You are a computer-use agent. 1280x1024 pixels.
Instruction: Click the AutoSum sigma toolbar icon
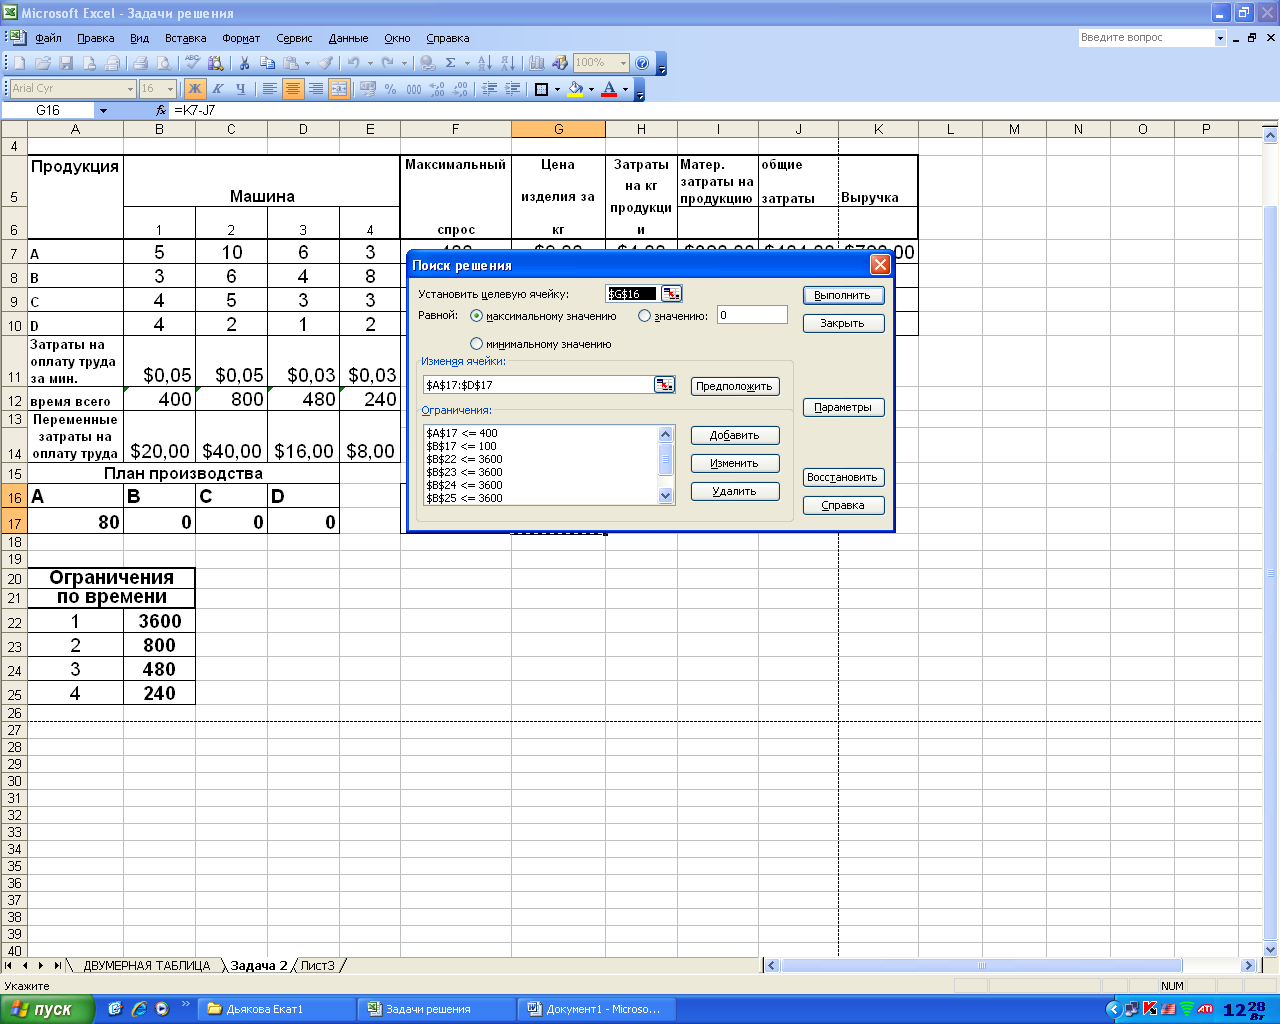(x=451, y=63)
